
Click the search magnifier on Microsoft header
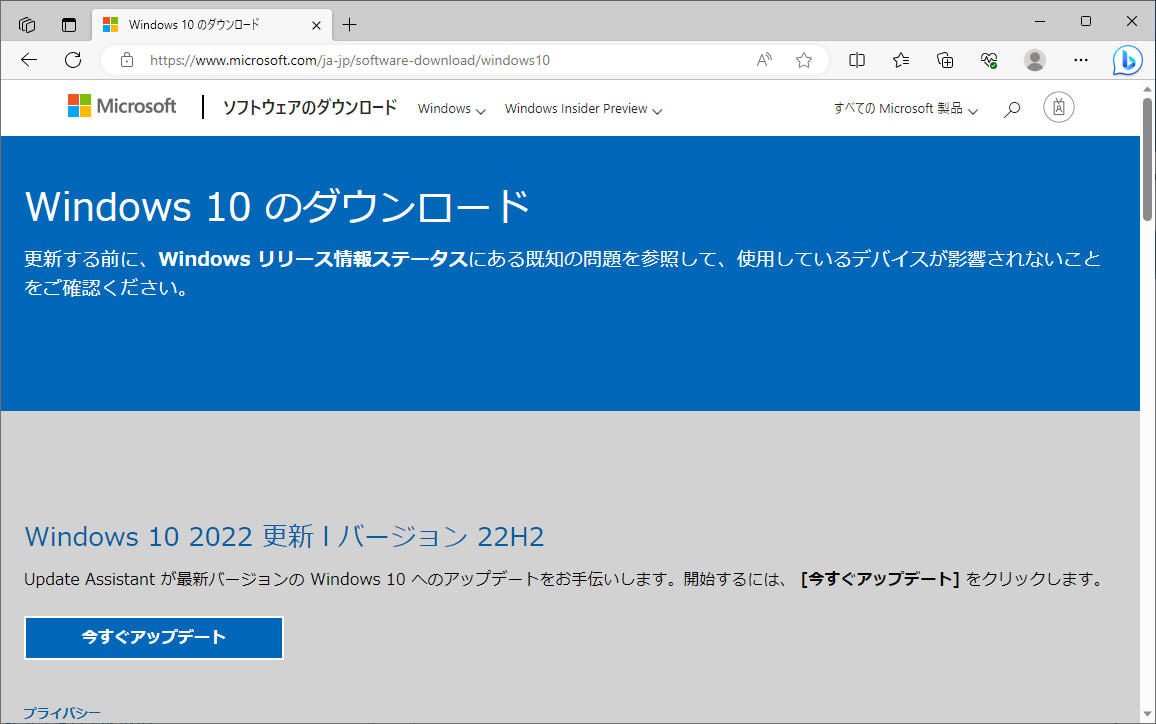point(1012,108)
